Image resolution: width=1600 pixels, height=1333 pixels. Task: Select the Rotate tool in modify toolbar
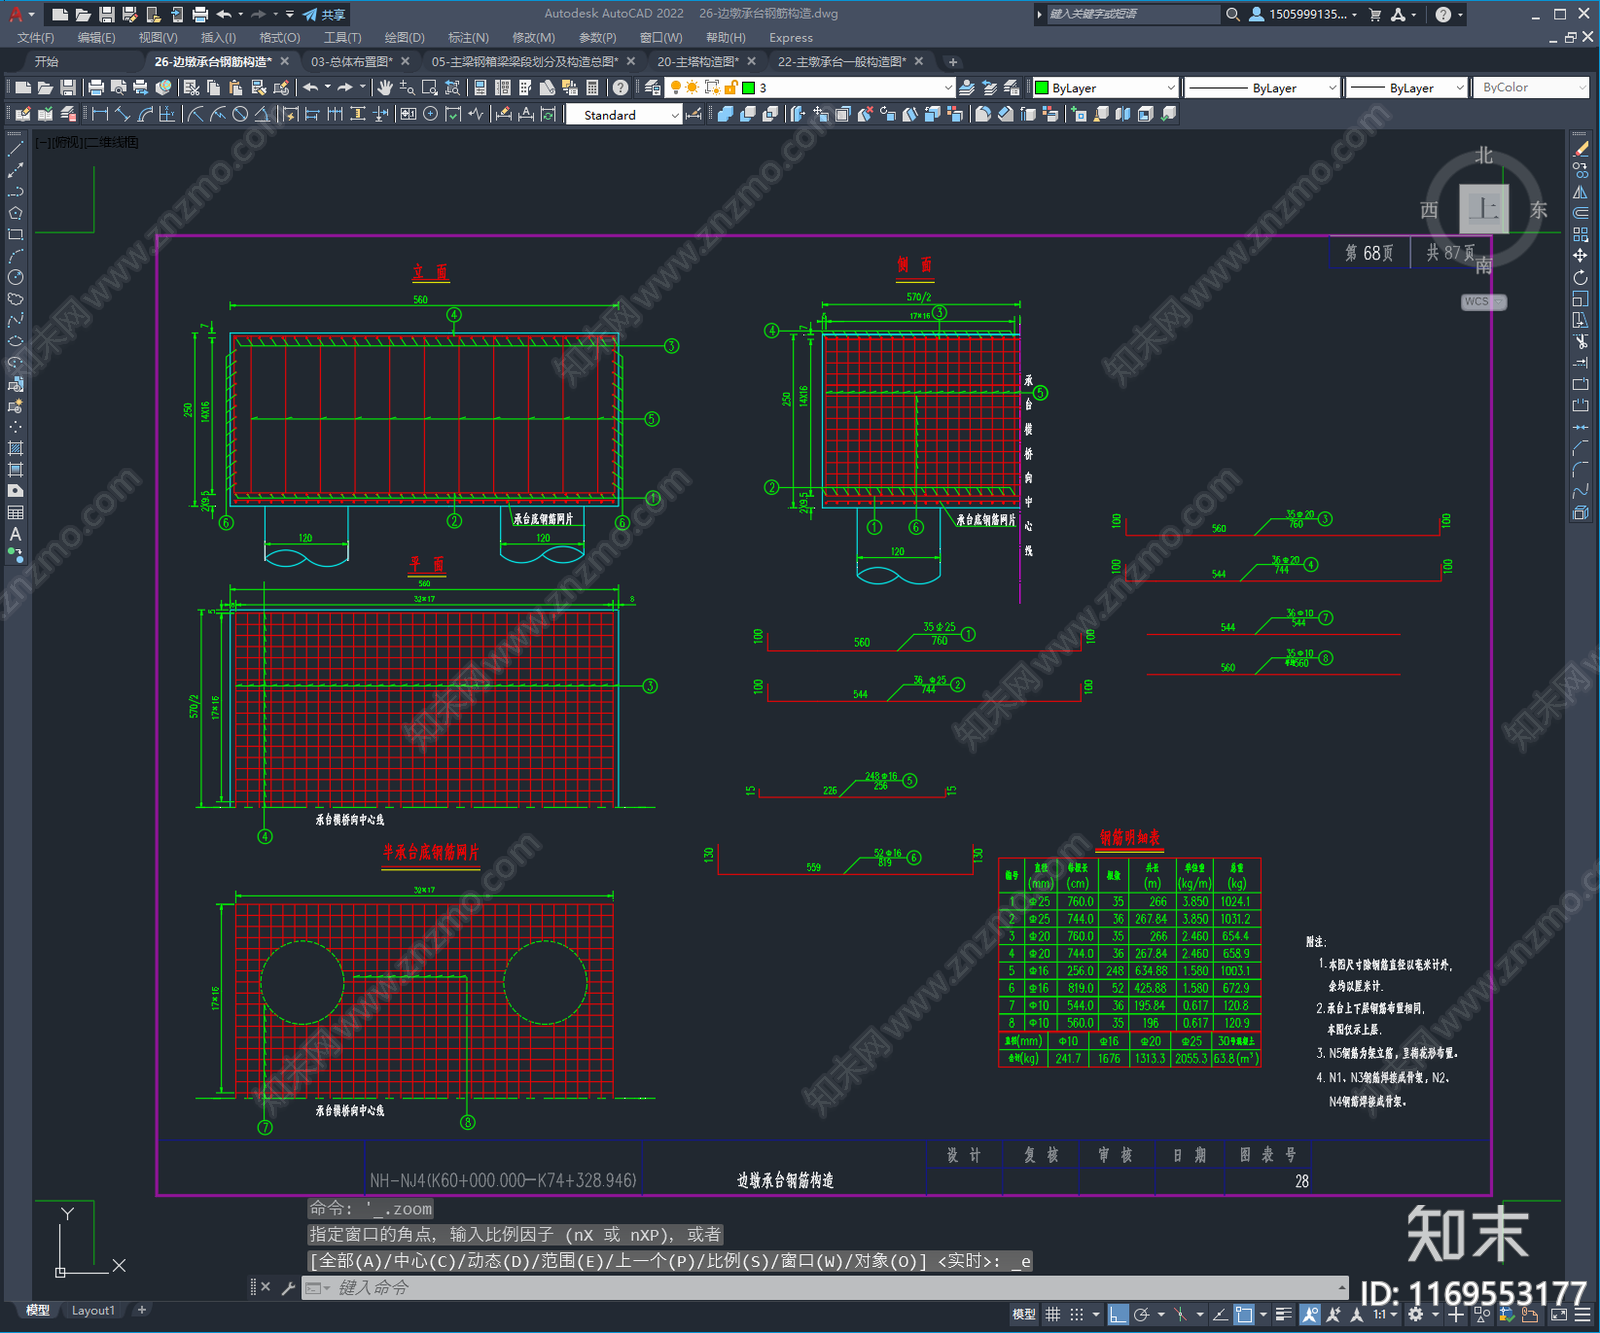tap(1580, 277)
